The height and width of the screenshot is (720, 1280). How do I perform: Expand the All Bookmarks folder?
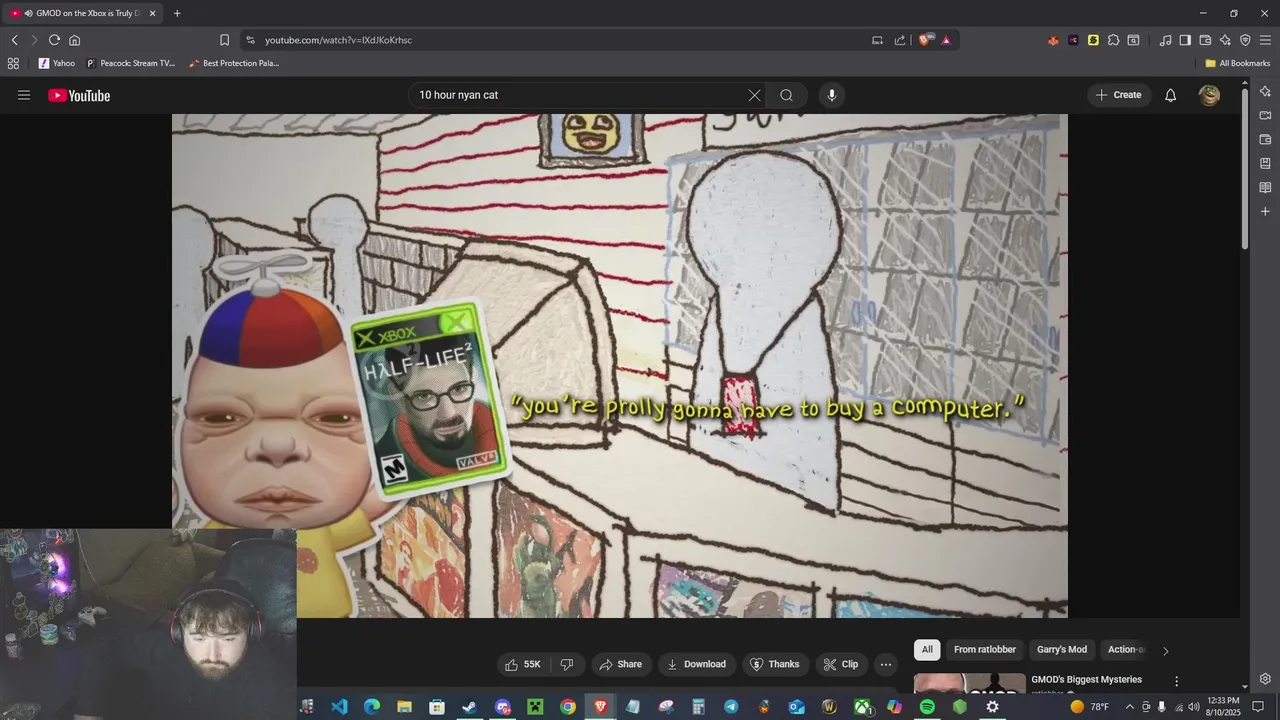(1237, 63)
